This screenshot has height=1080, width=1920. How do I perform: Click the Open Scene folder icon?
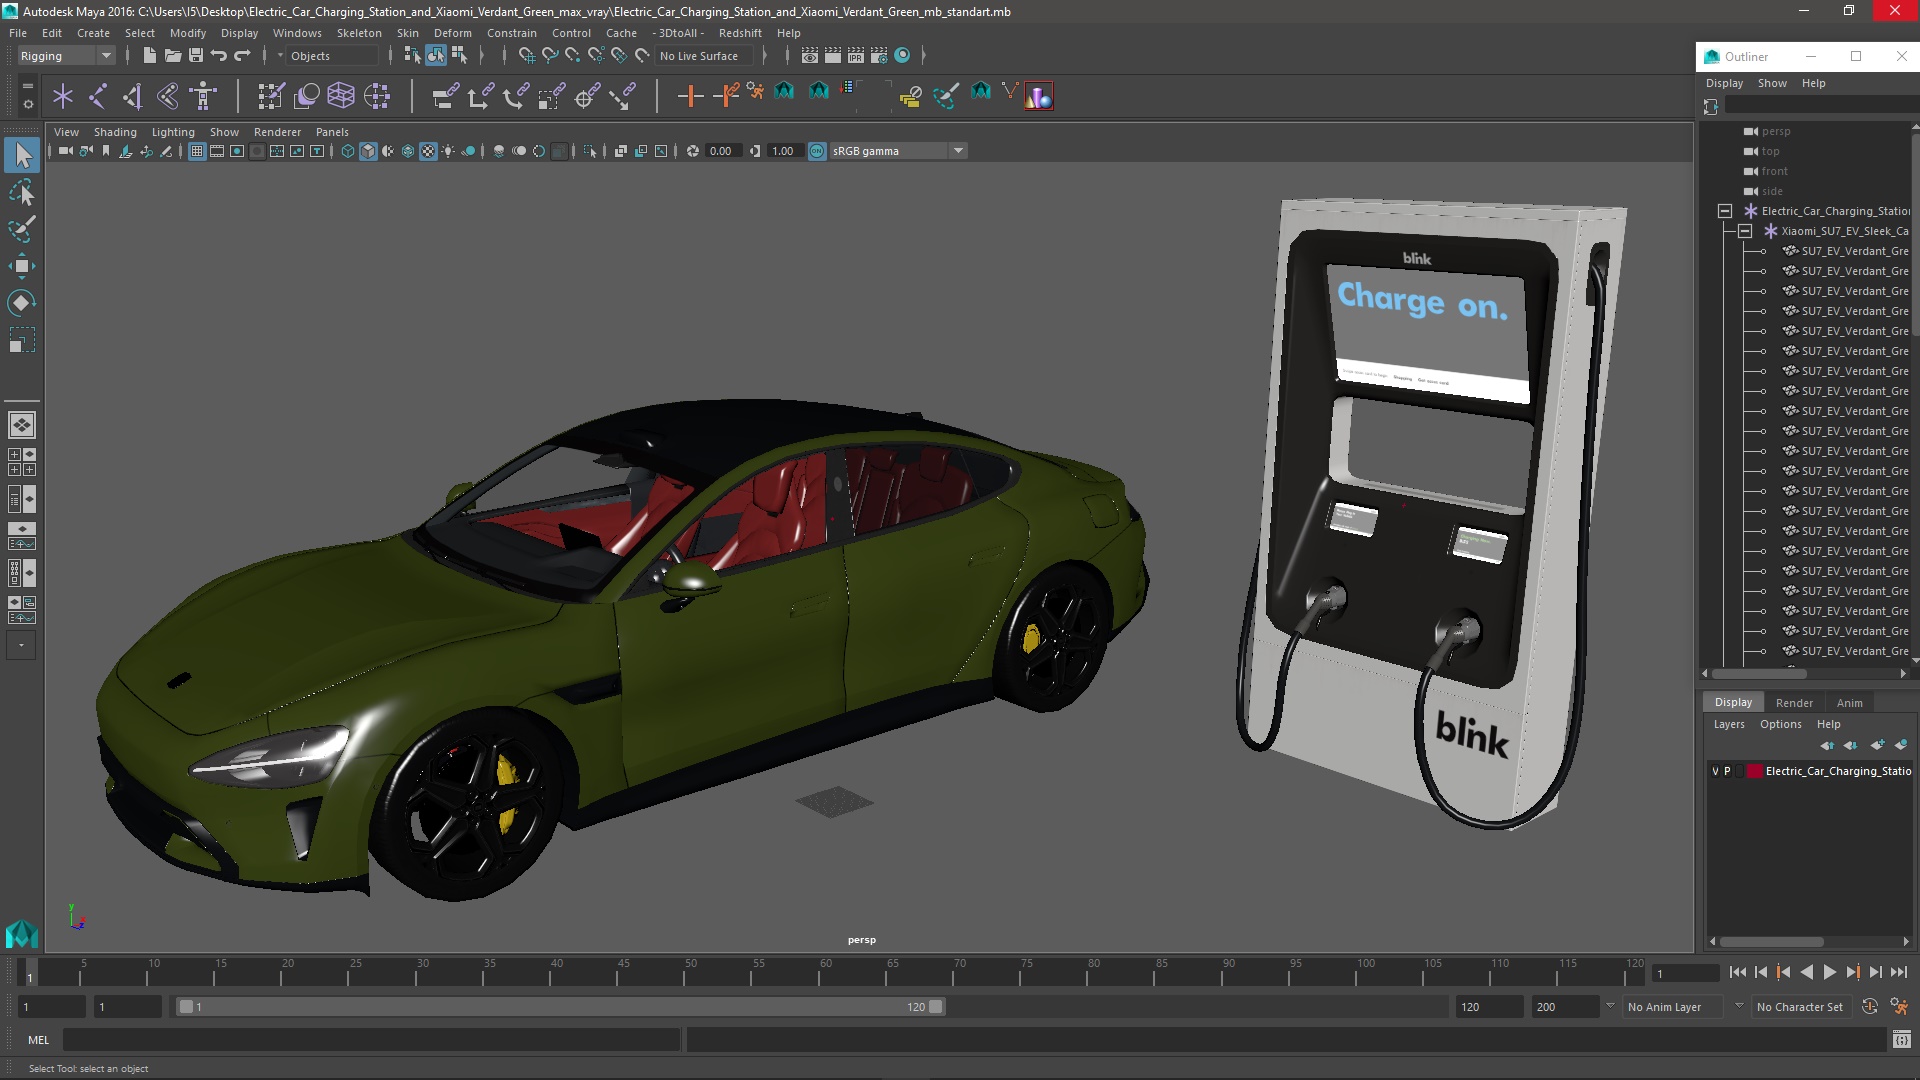pyautogui.click(x=172, y=56)
